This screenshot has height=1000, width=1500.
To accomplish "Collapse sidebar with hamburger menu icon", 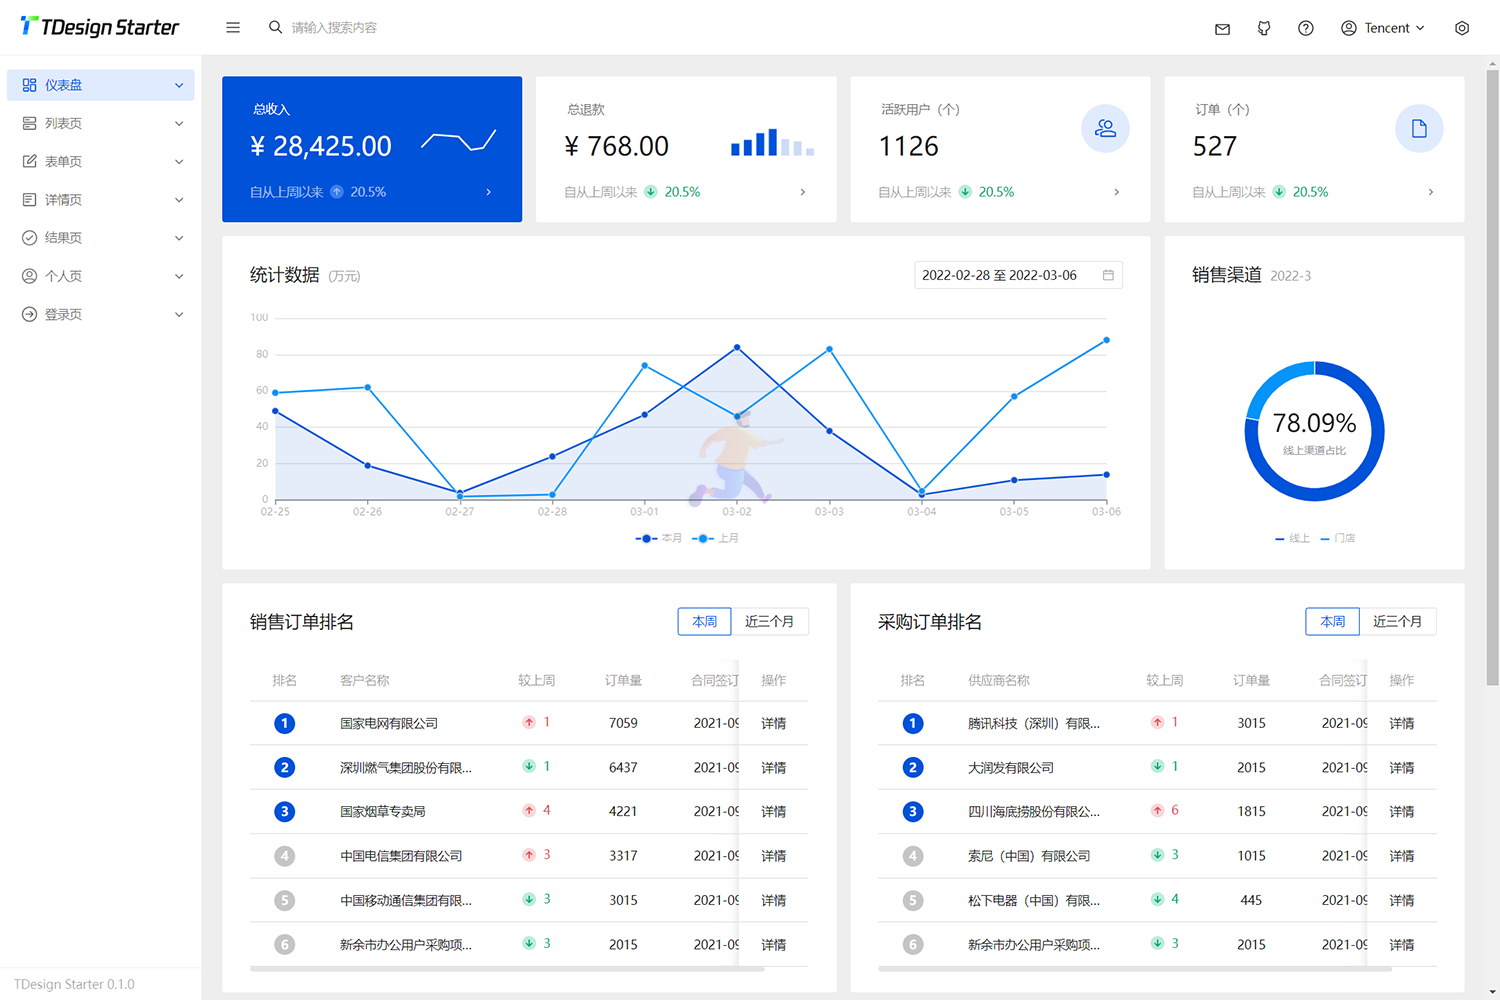I will [233, 28].
